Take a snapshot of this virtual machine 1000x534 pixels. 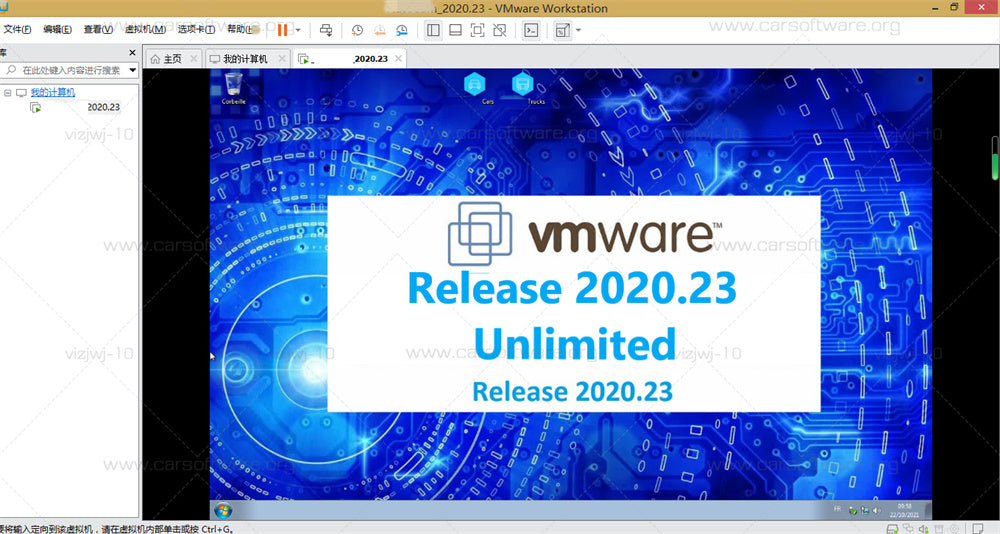[357, 30]
